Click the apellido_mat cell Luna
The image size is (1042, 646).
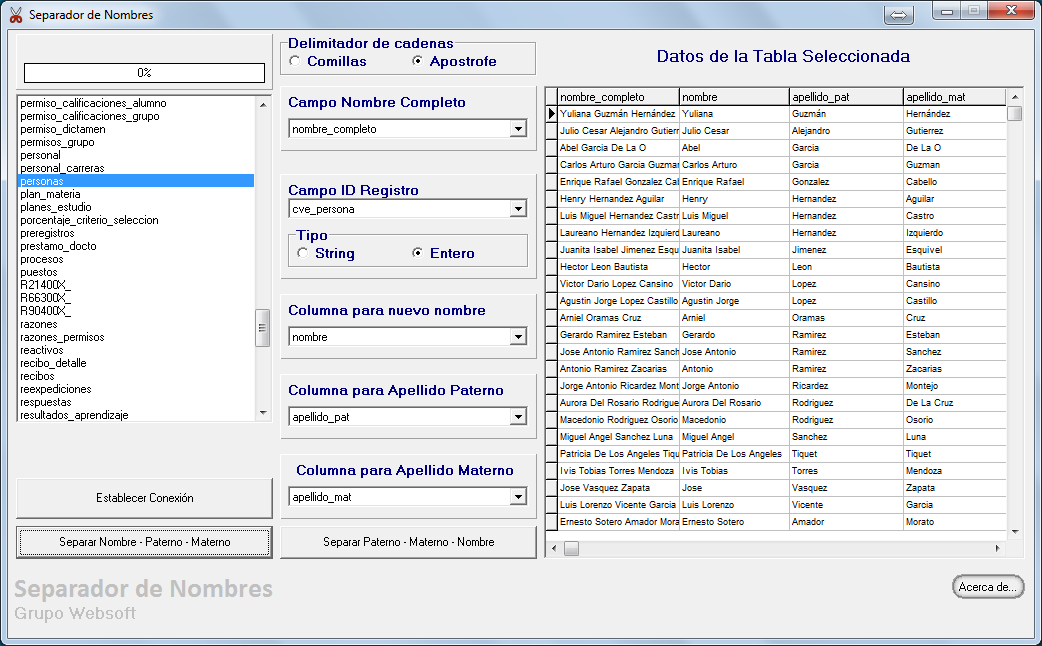955,437
